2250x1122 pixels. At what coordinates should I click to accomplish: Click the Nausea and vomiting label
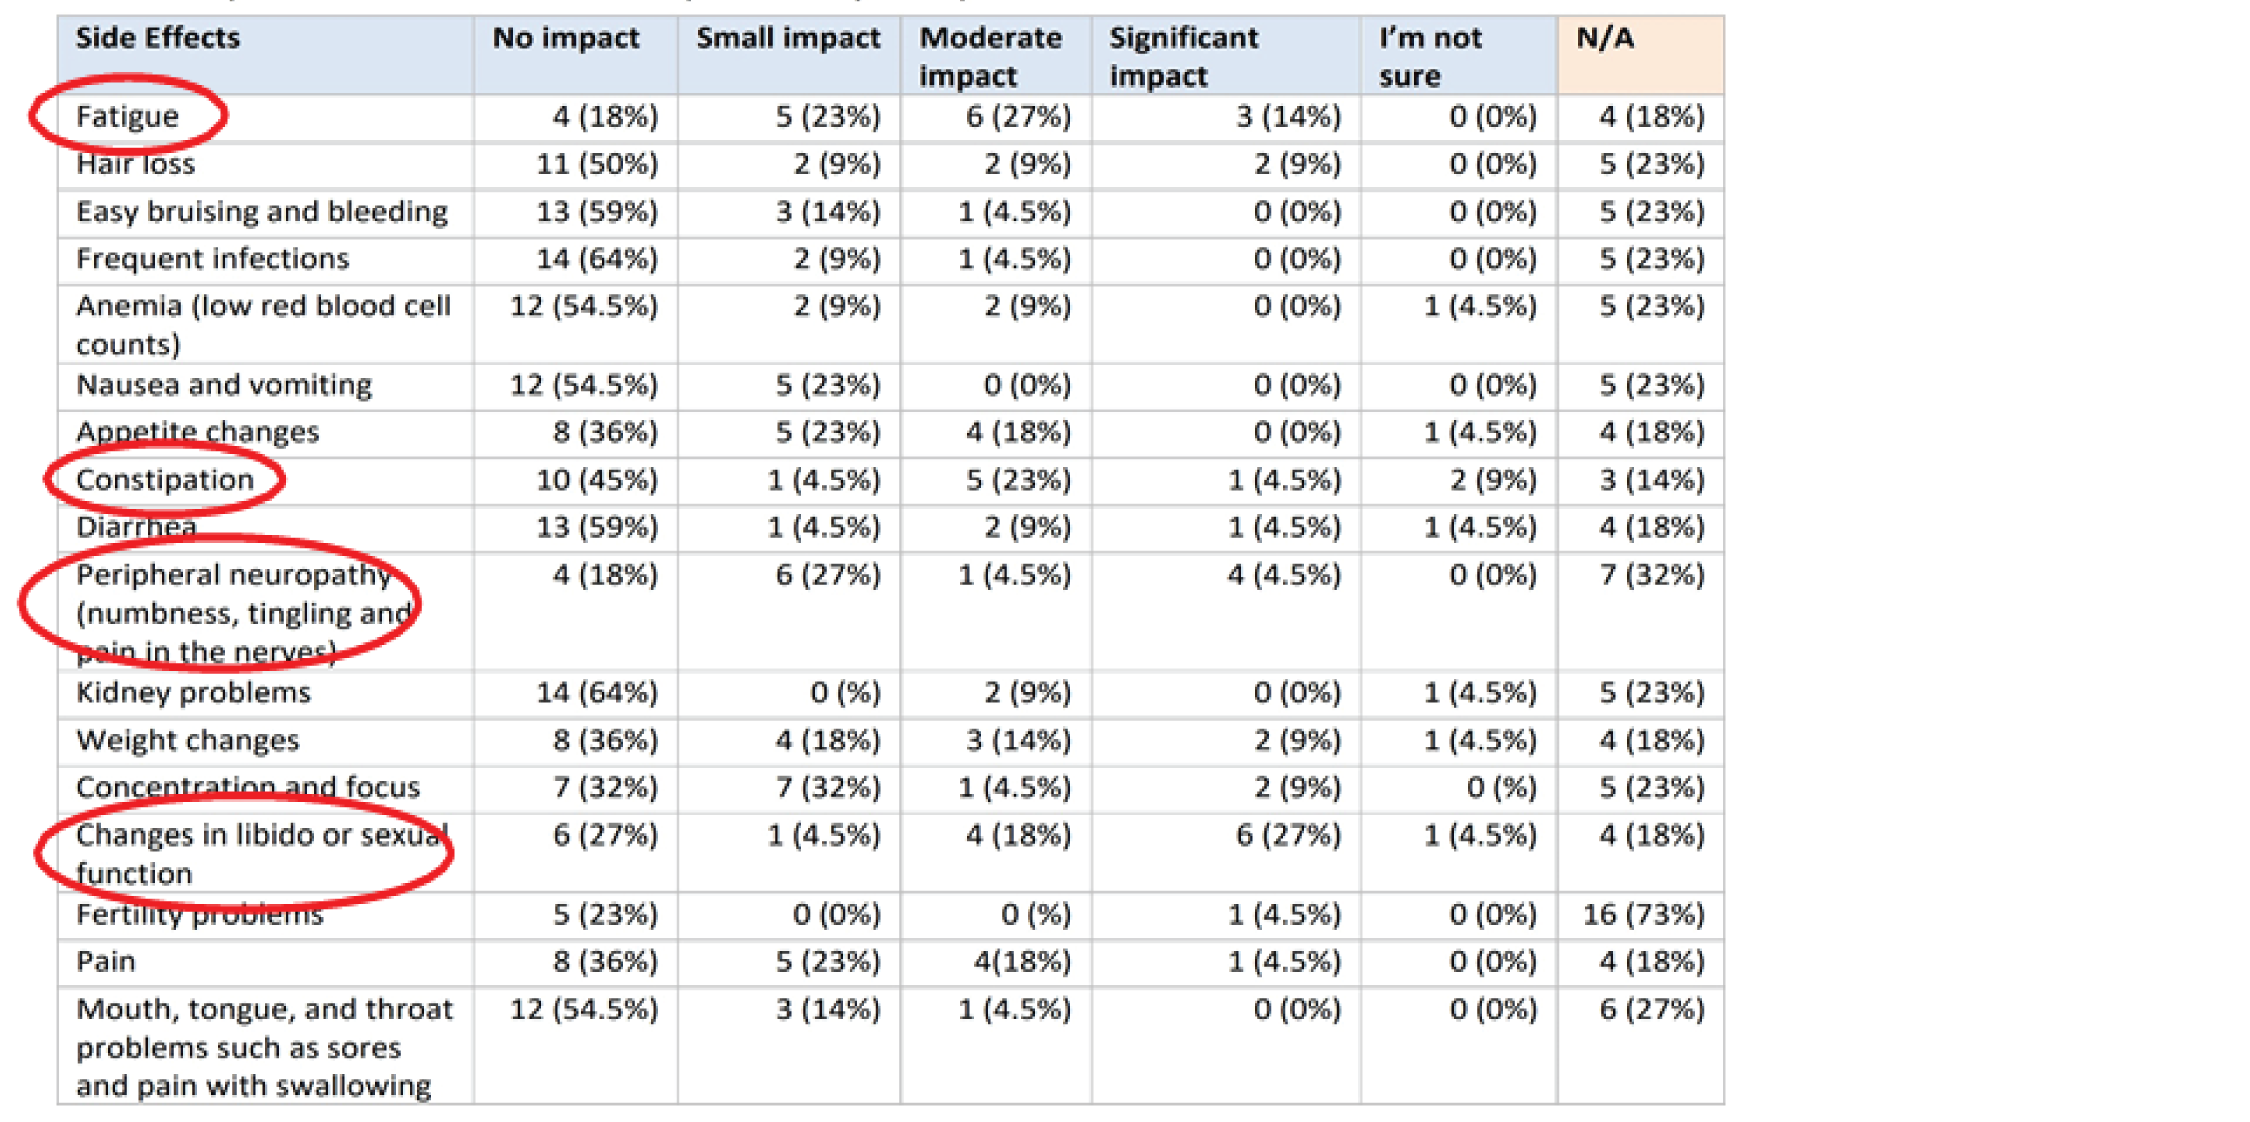pyautogui.click(x=224, y=385)
